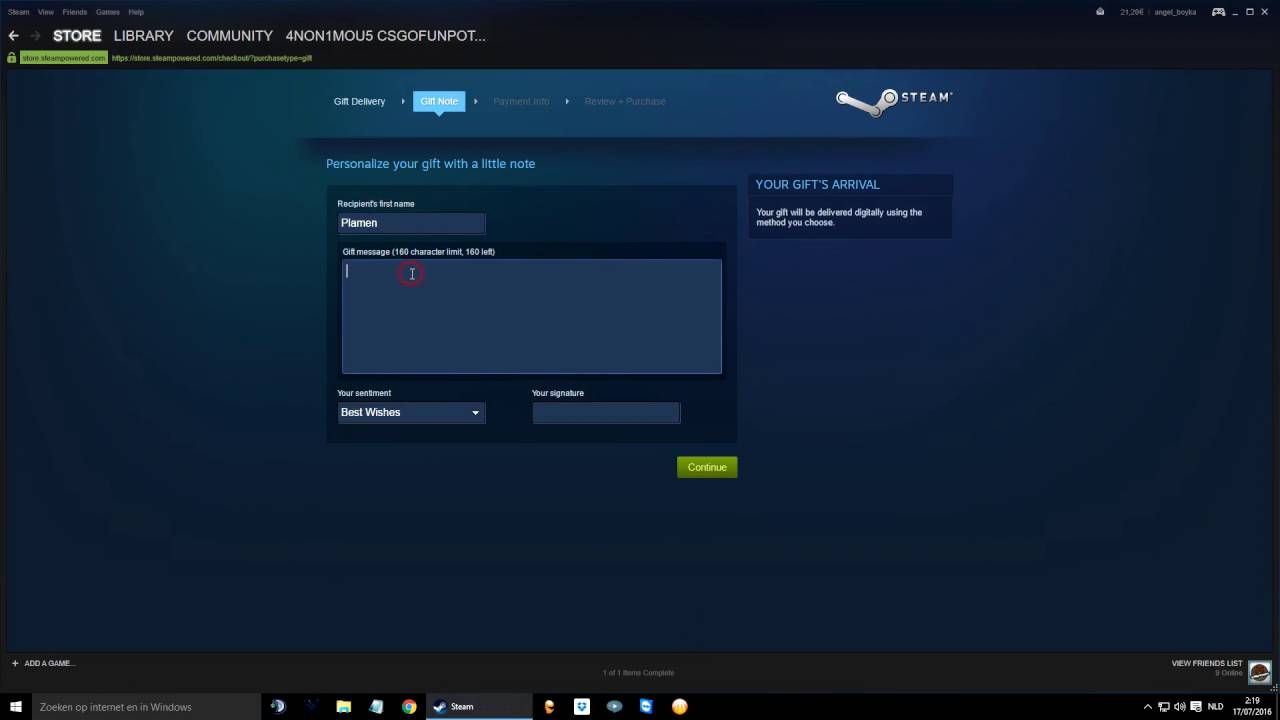
Task: Open the Friends menu
Action: tap(75, 12)
